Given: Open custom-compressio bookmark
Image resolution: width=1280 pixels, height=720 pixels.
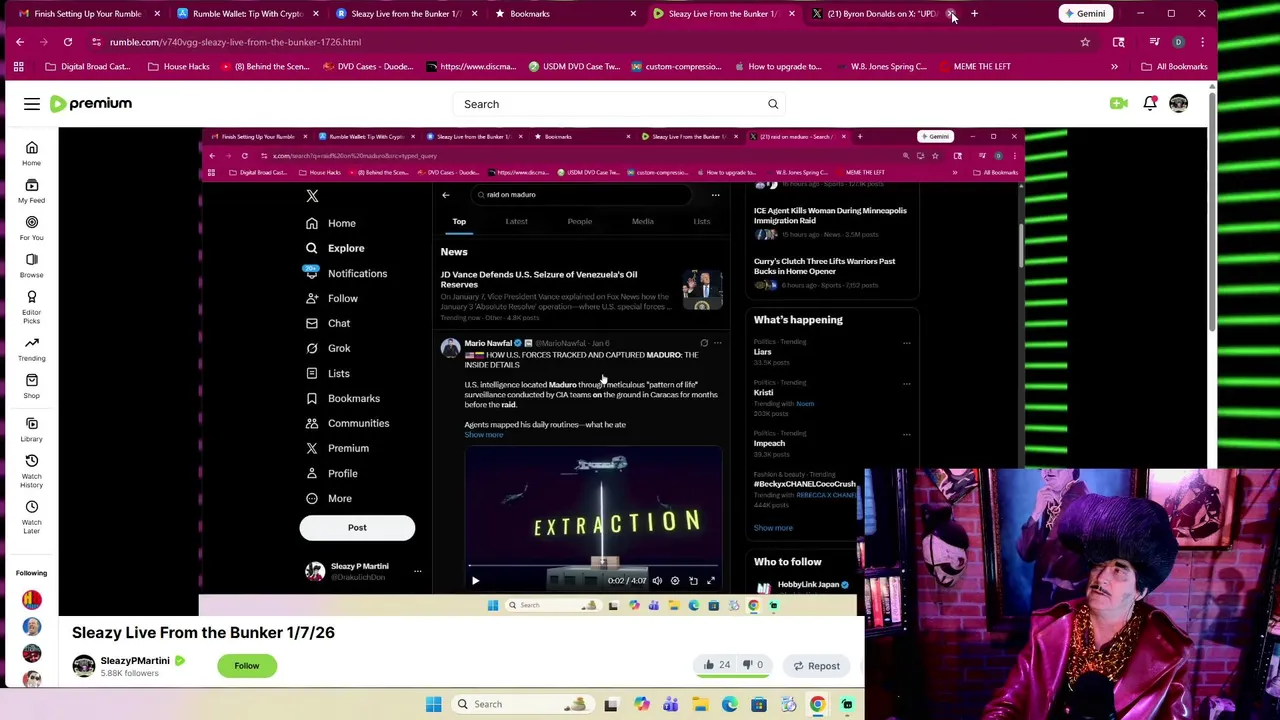Looking at the screenshot, I should point(675,66).
